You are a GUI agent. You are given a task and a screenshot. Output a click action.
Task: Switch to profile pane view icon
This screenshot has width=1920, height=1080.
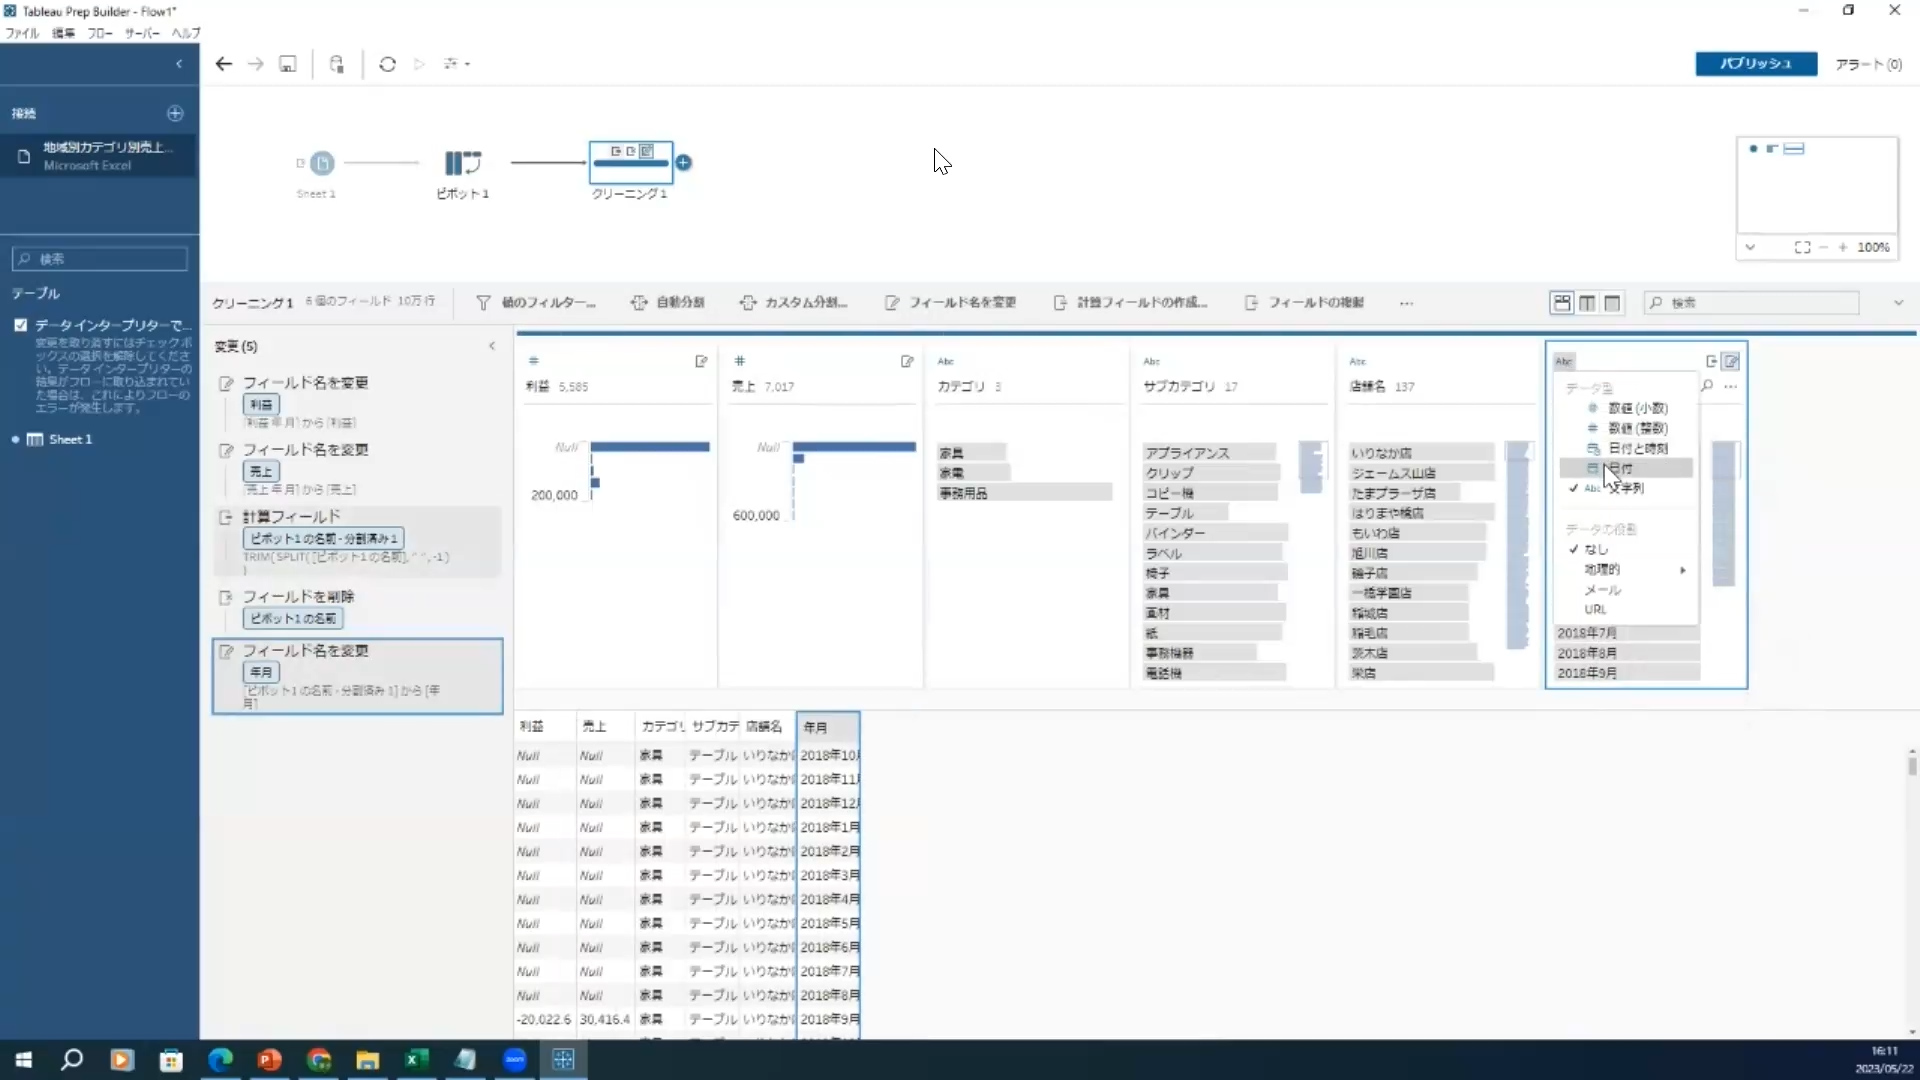1562,303
